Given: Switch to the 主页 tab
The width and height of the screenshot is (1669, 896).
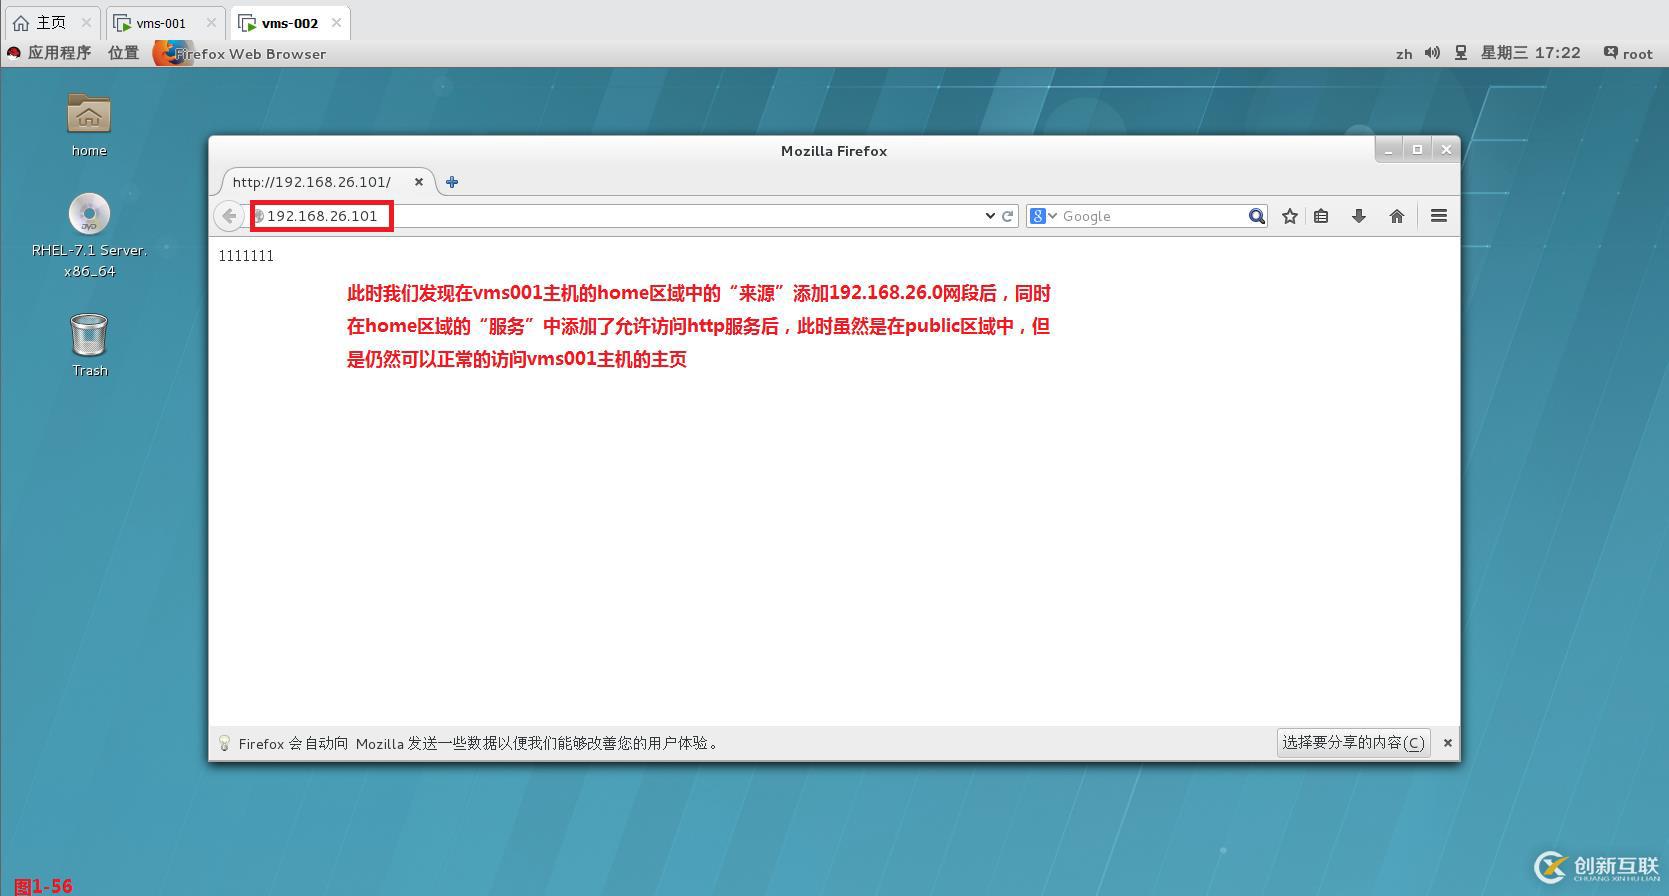Looking at the screenshot, I should tap(50, 22).
